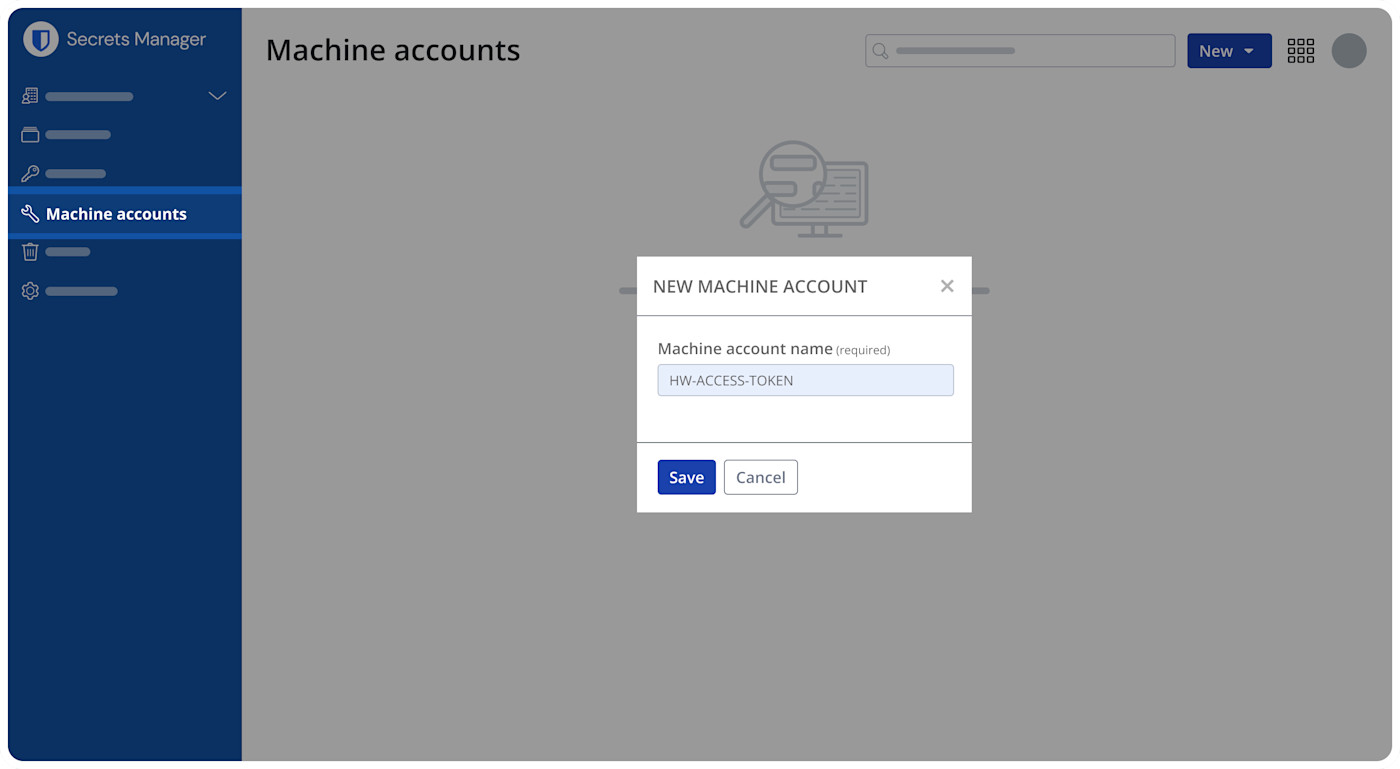Collapse the organization section chevron
The width and height of the screenshot is (1400, 769).
click(x=217, y=95)
